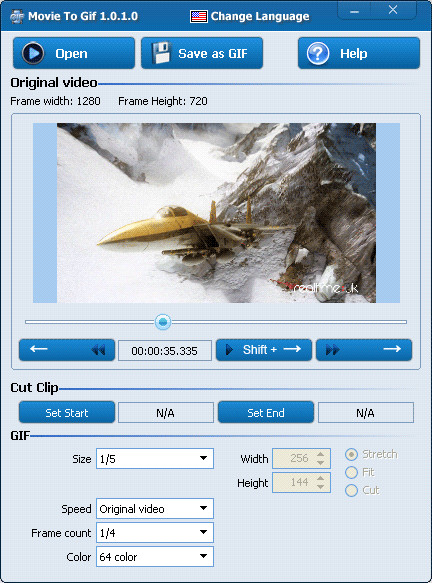Click the 00:00:35.335 timecode field
Image resolution: width=432 pixels, height=583 pixels.
(x=165, y=351)
